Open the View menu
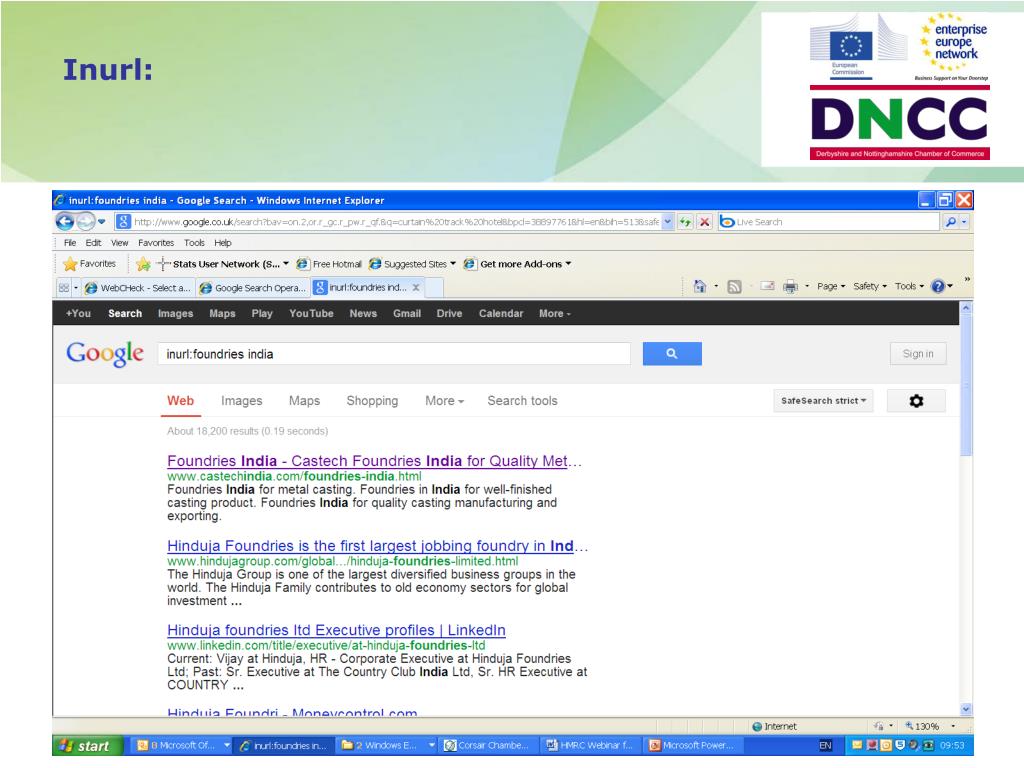Viewport: 1024px width, 768px height. (x=120, y=243)
